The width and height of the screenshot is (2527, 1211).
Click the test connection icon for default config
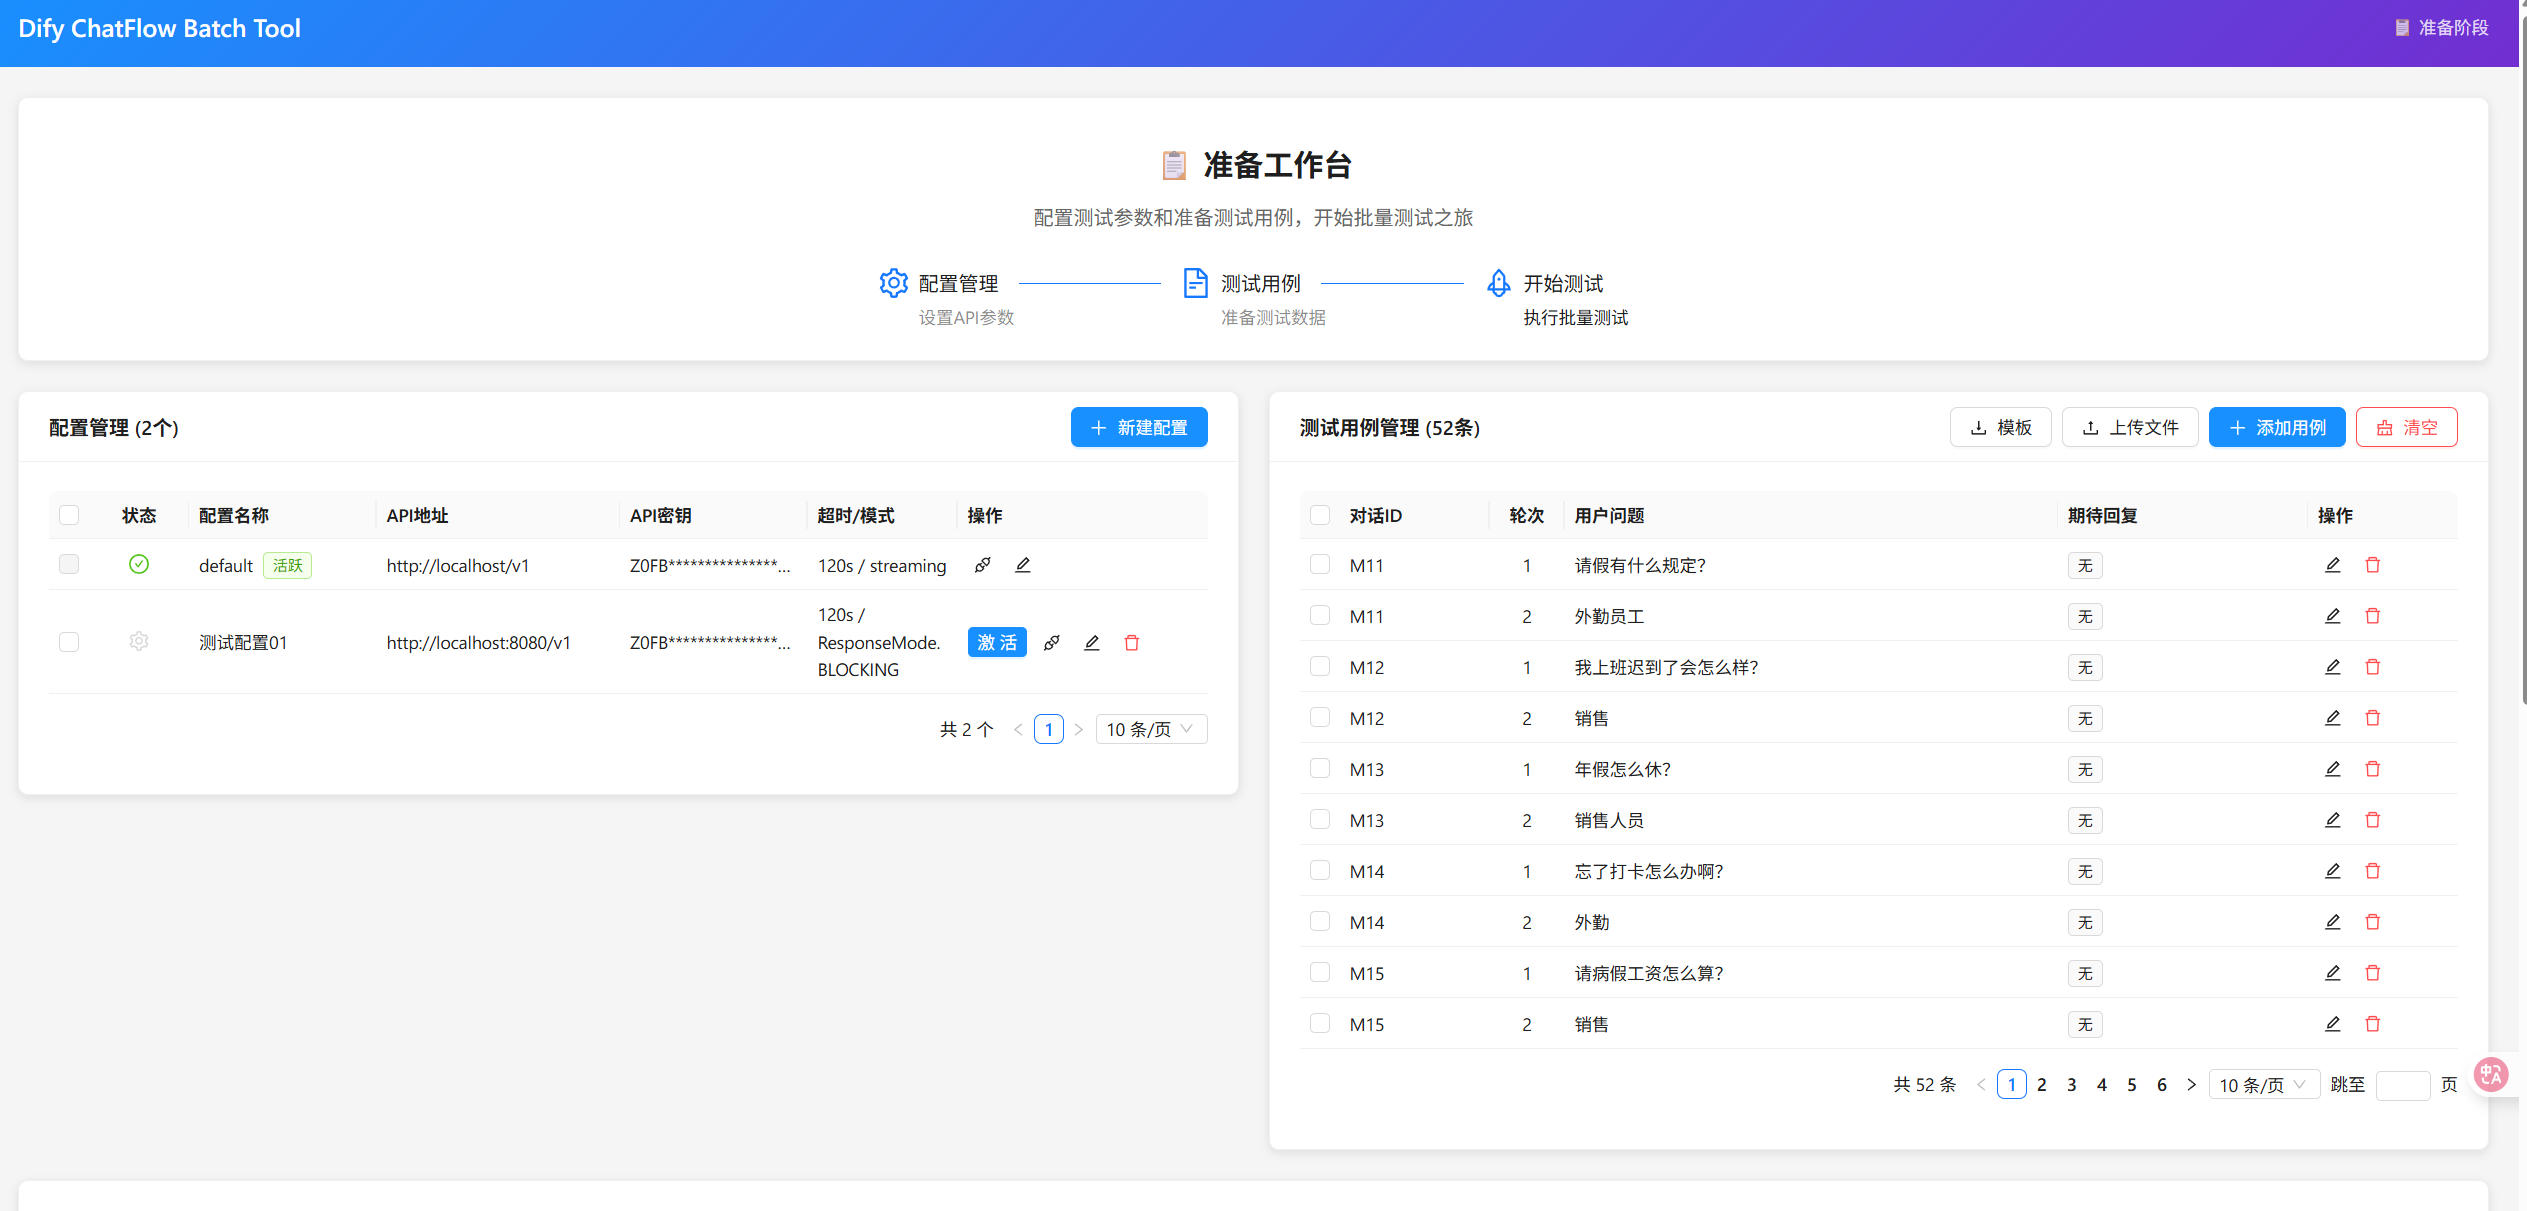982,565
